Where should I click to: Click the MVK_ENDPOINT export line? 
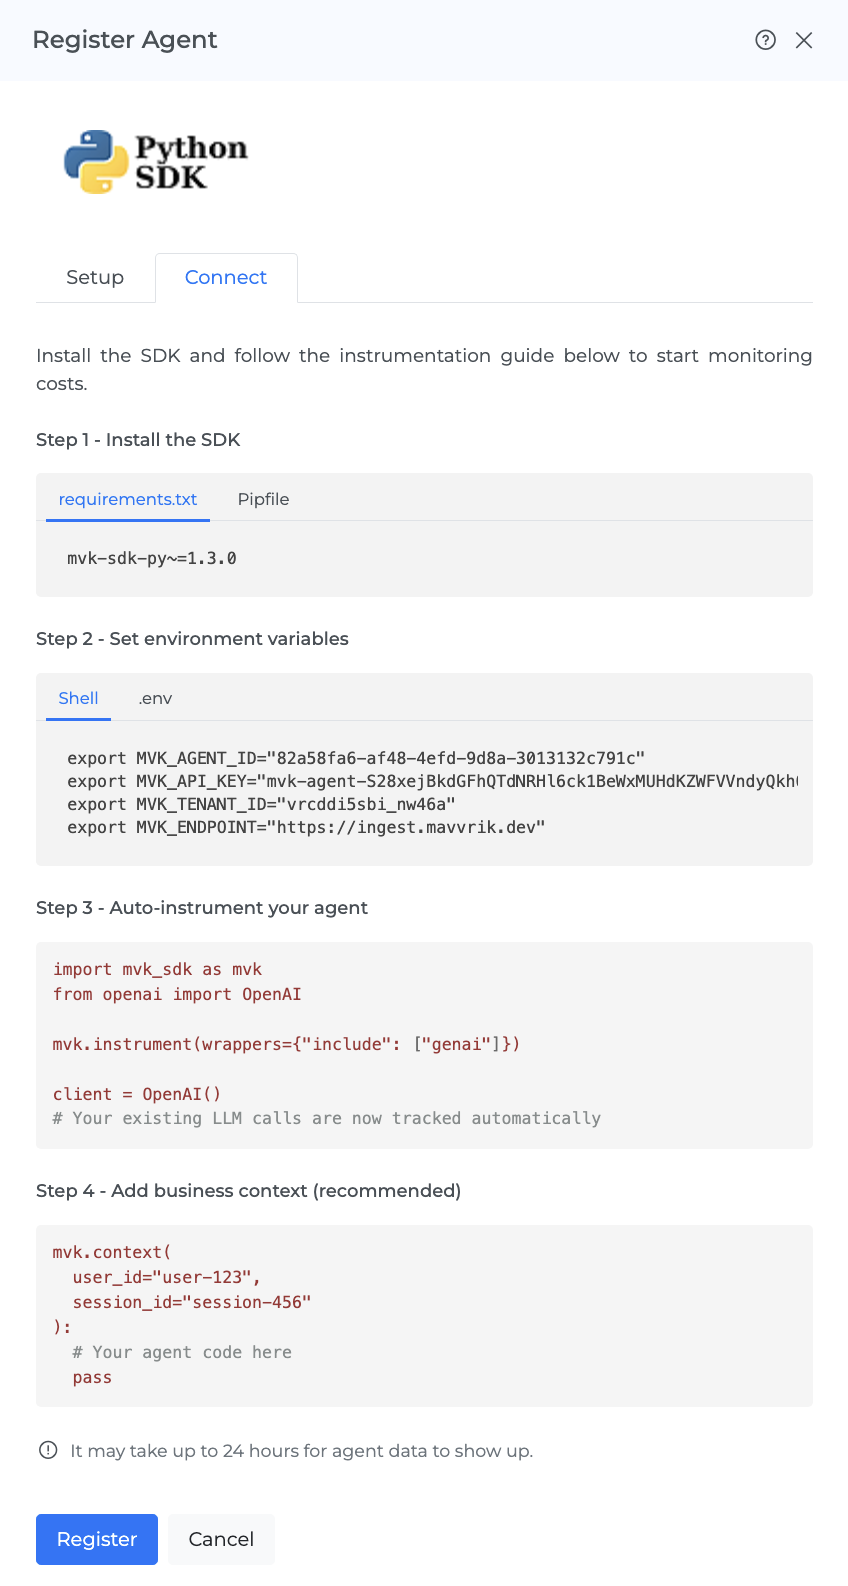(x=306, y=827)
